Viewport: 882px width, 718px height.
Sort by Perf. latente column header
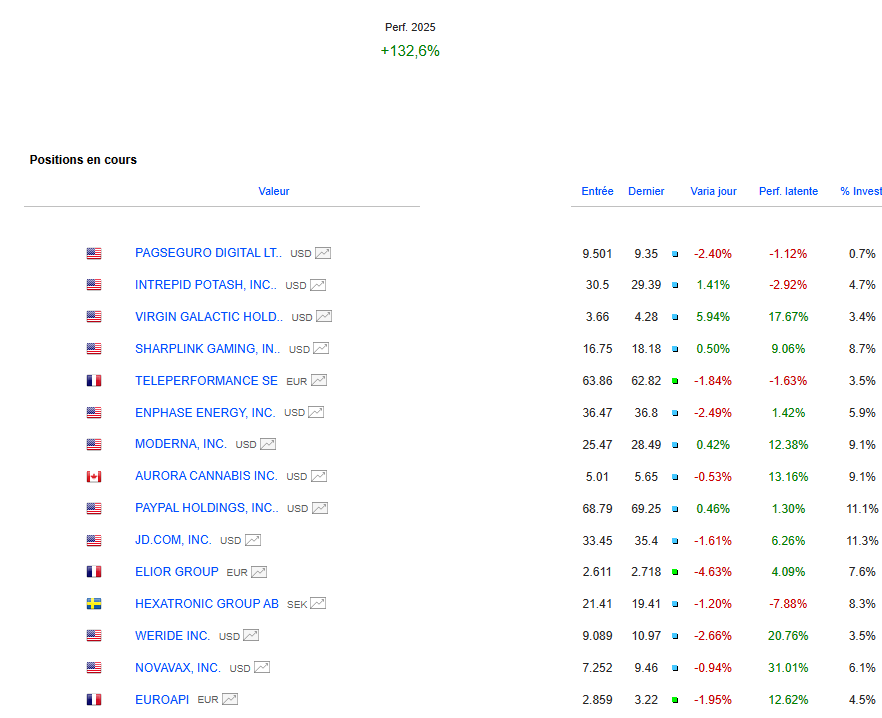[x=788, y=191]
